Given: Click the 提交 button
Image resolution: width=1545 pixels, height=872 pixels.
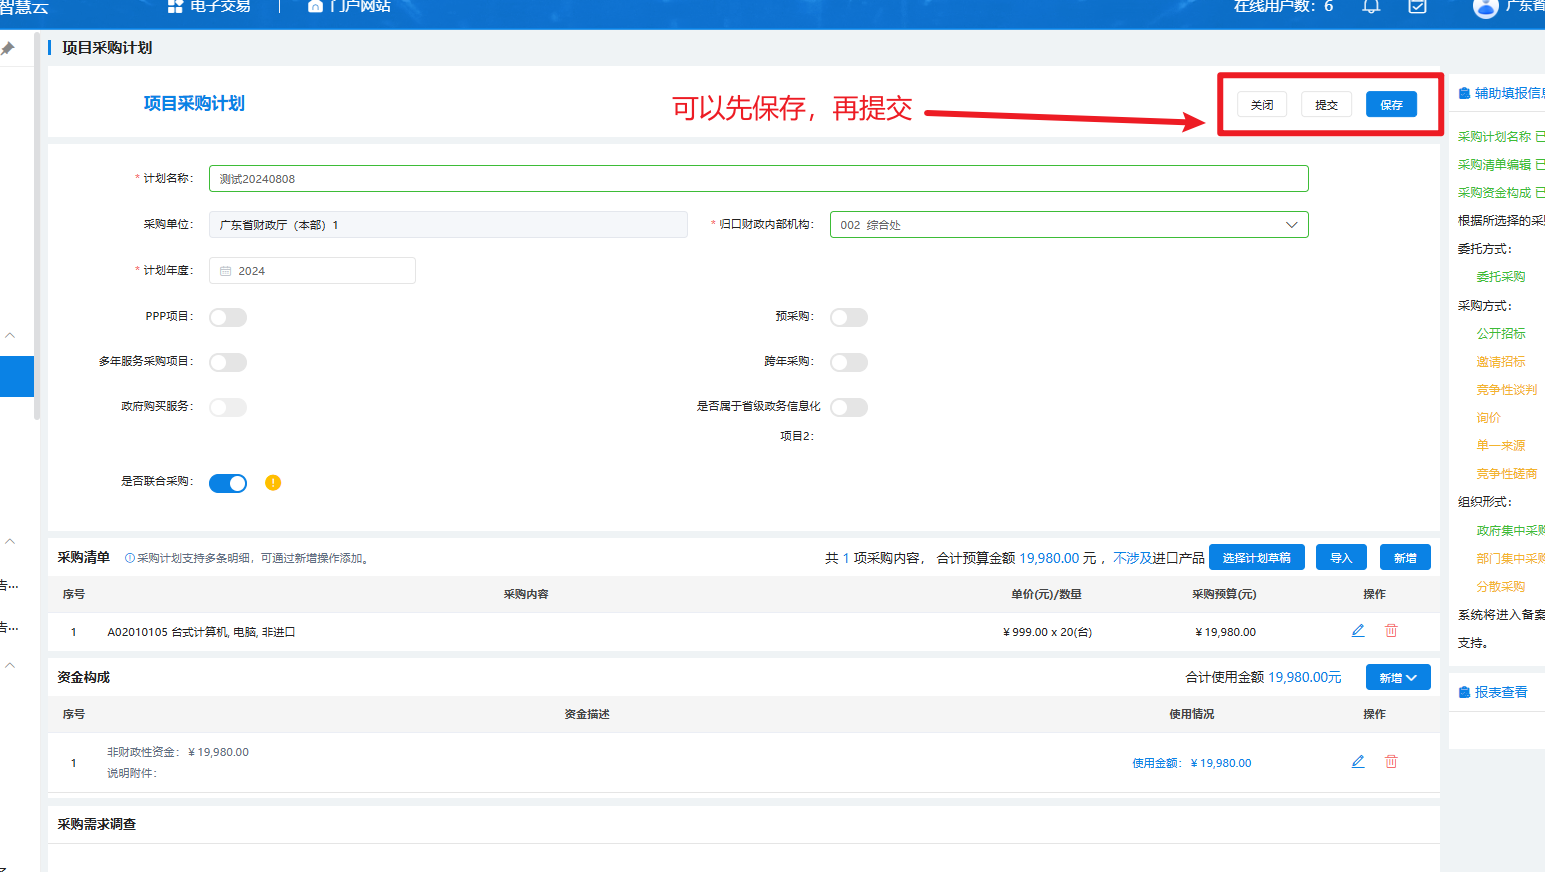Looking at the screenshot, I should [x=1327, y=104].
